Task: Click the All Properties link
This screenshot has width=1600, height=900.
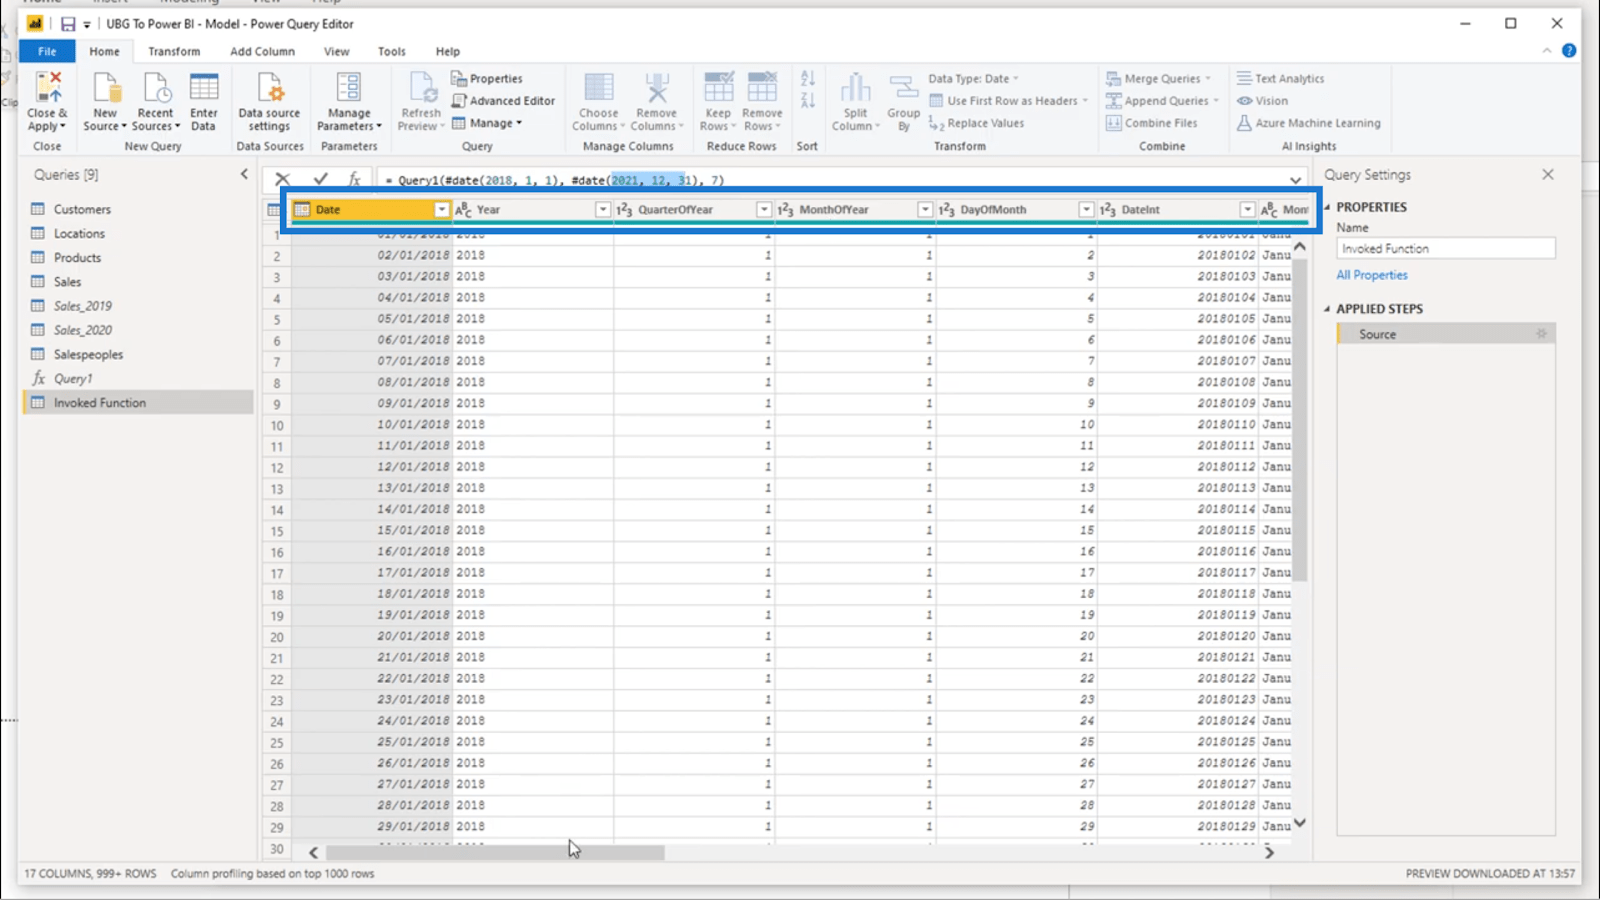Action: [1372, 275]
